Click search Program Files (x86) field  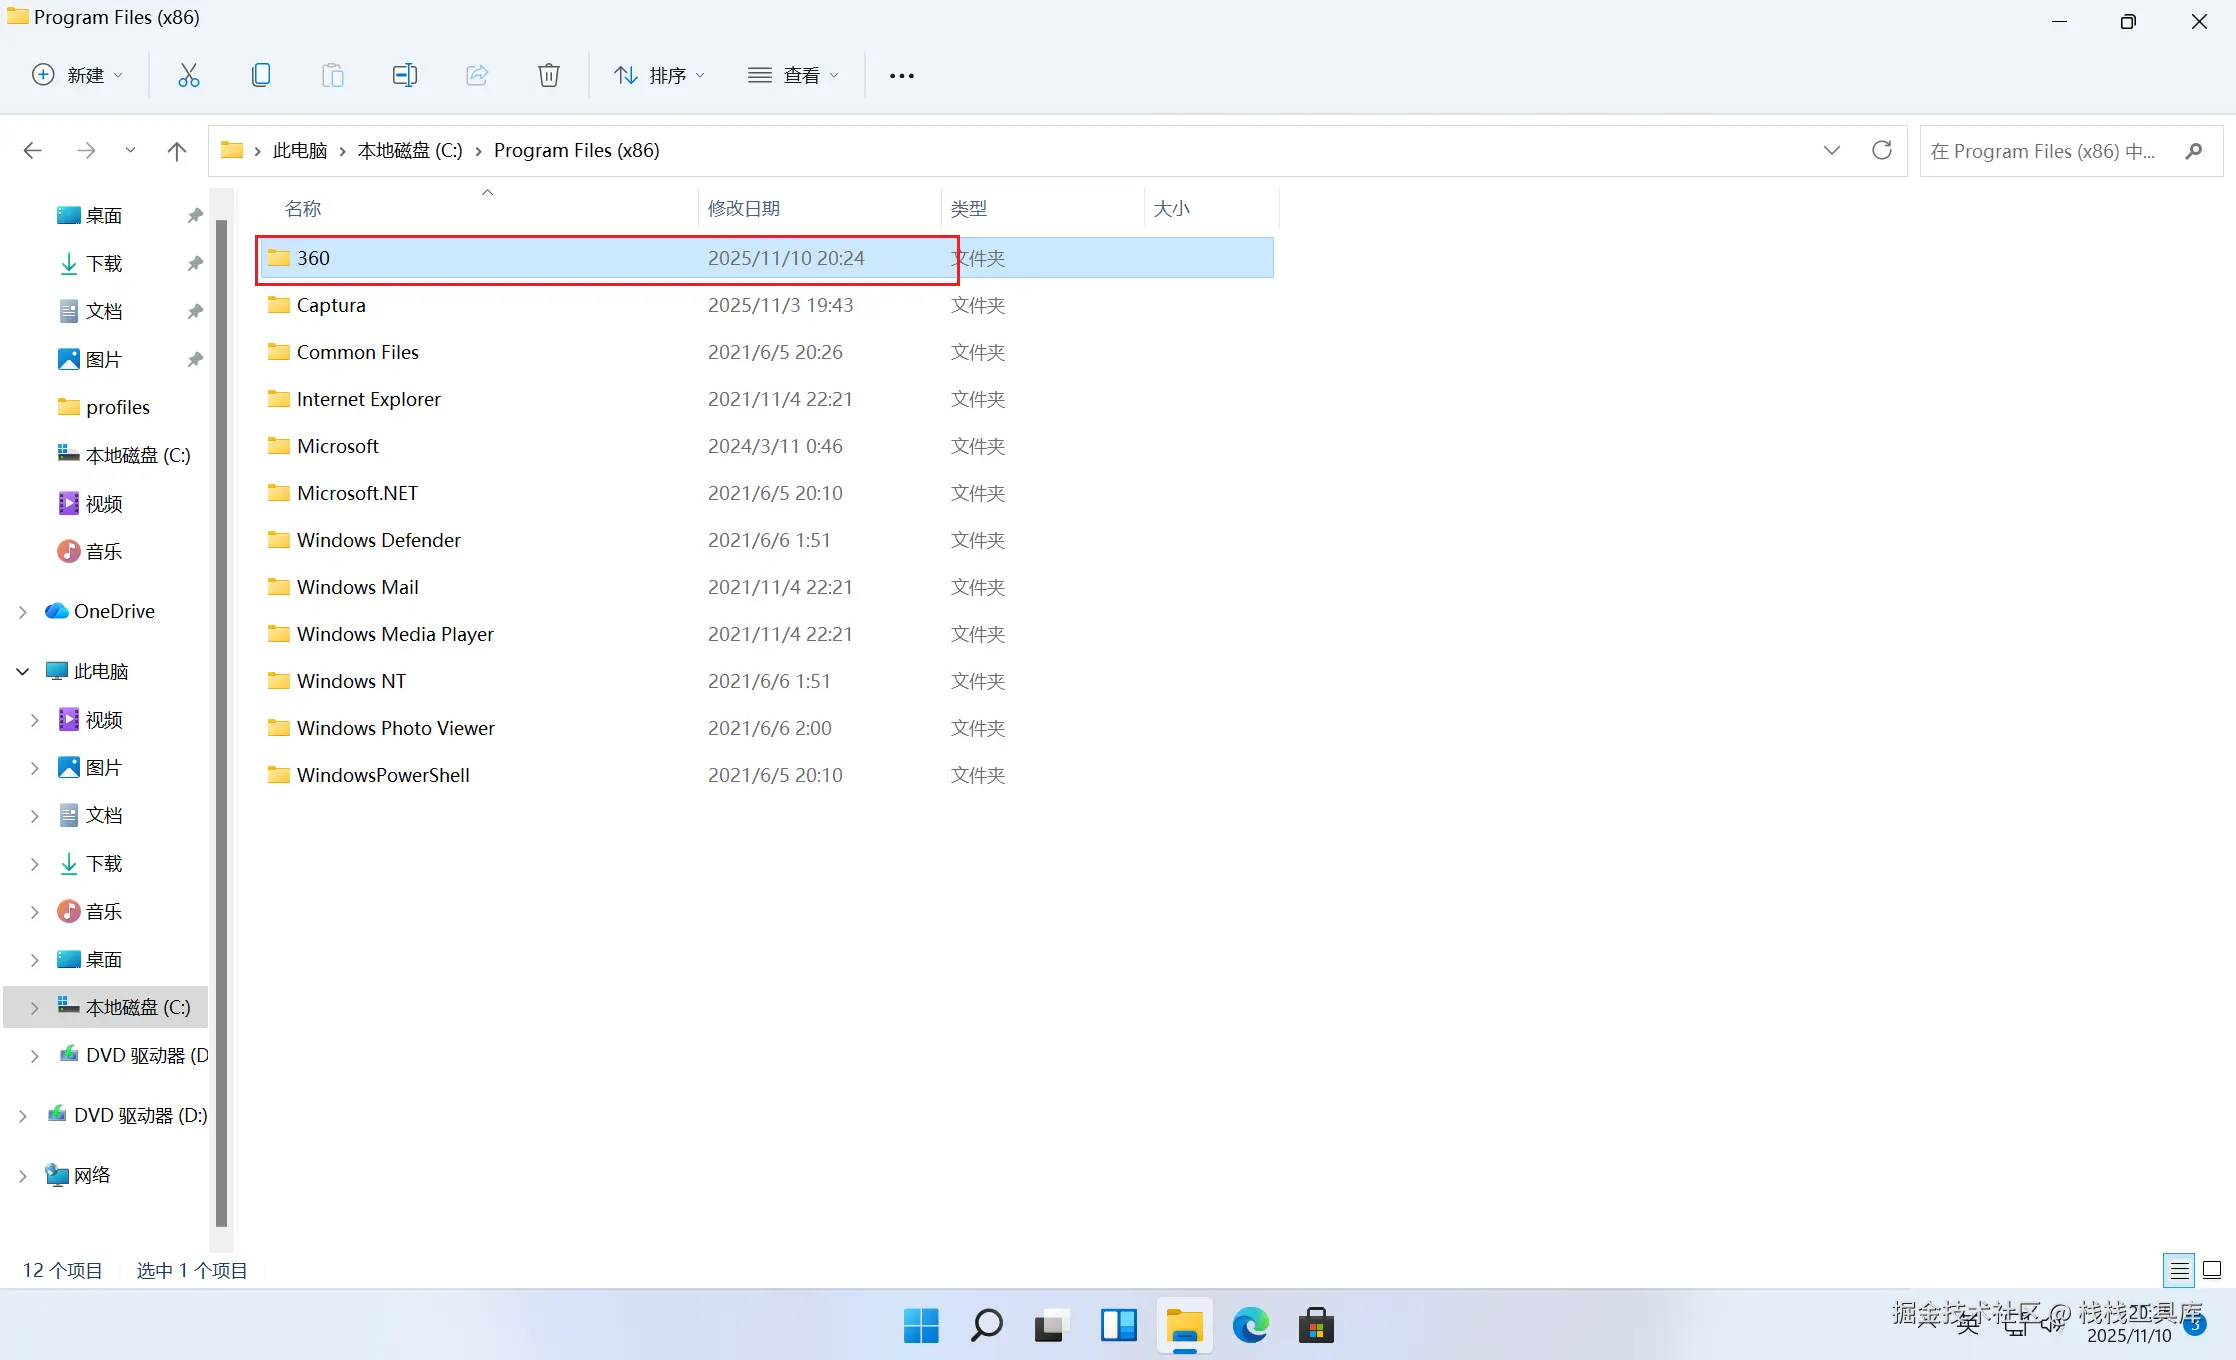click(2045, 151)
